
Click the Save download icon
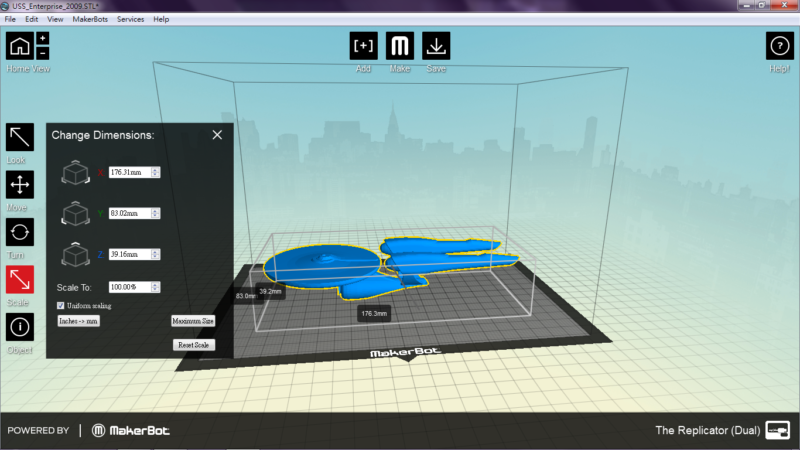pos(436,46)
